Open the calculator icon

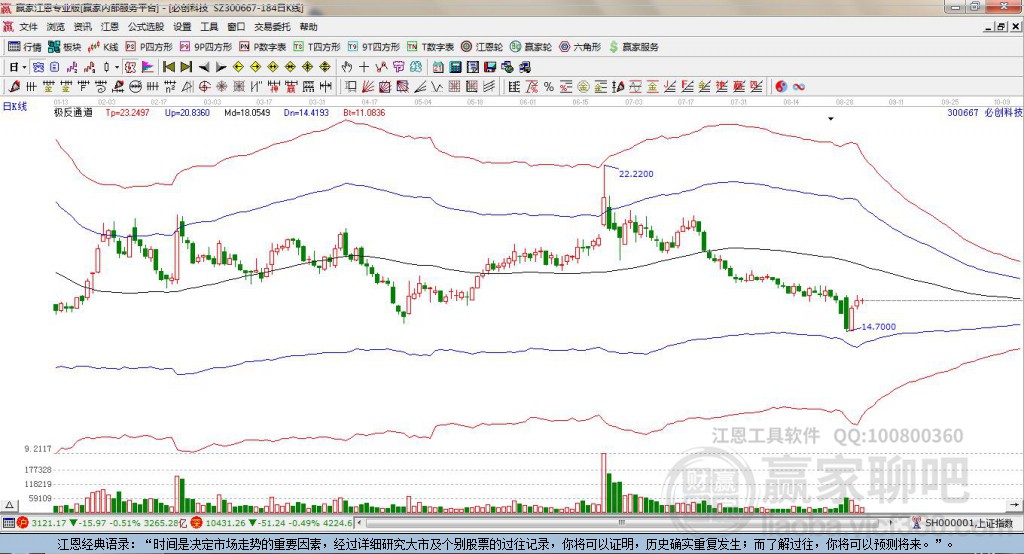click(455, 67)
